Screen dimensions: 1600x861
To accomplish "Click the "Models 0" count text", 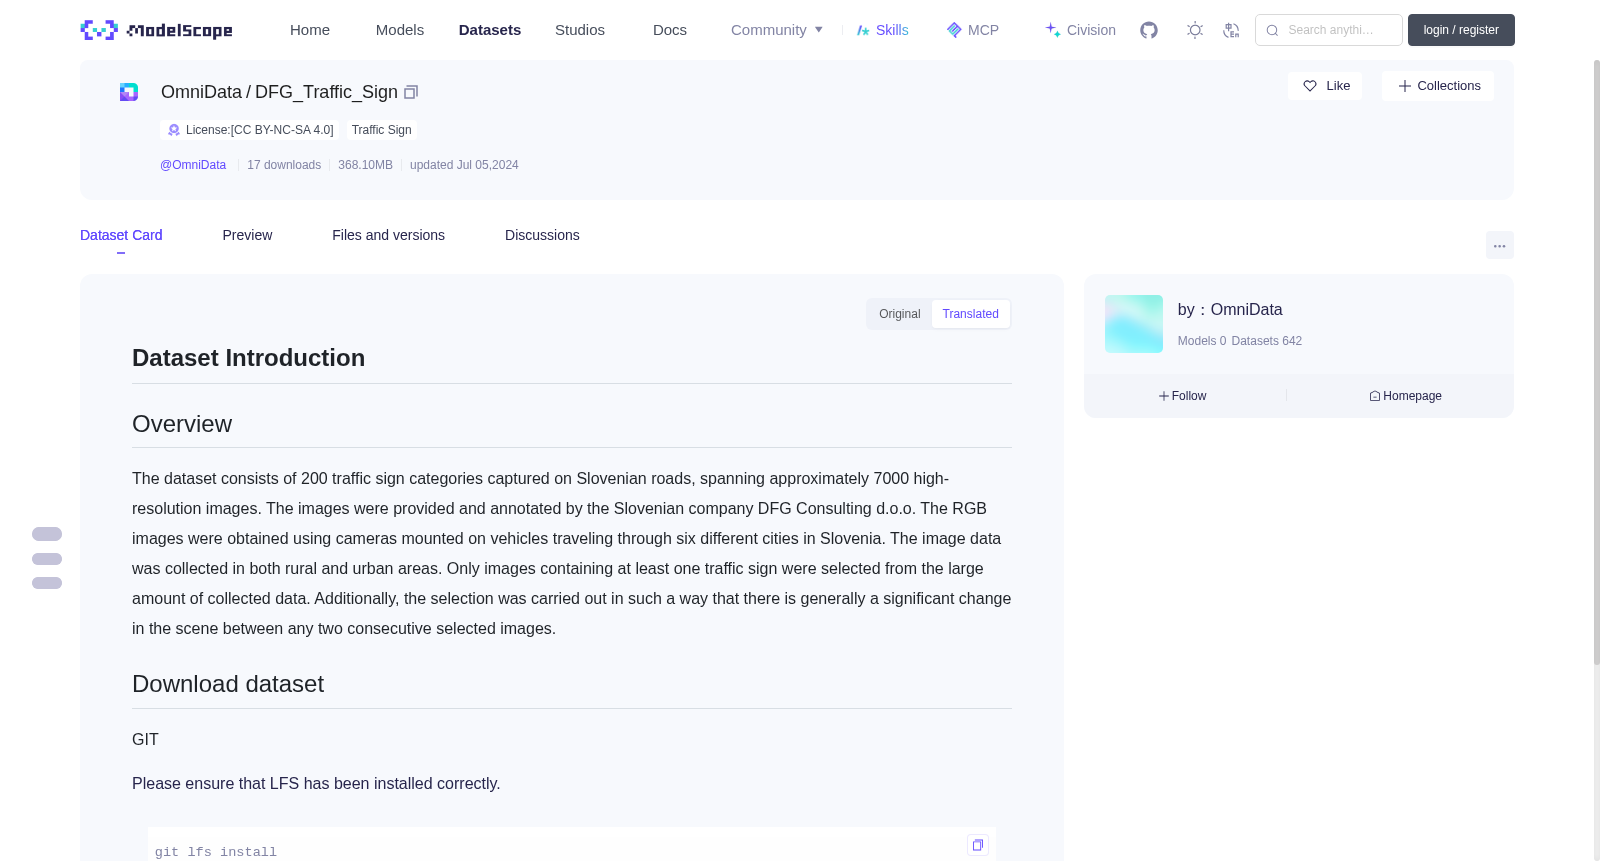I will [1202, 341].
